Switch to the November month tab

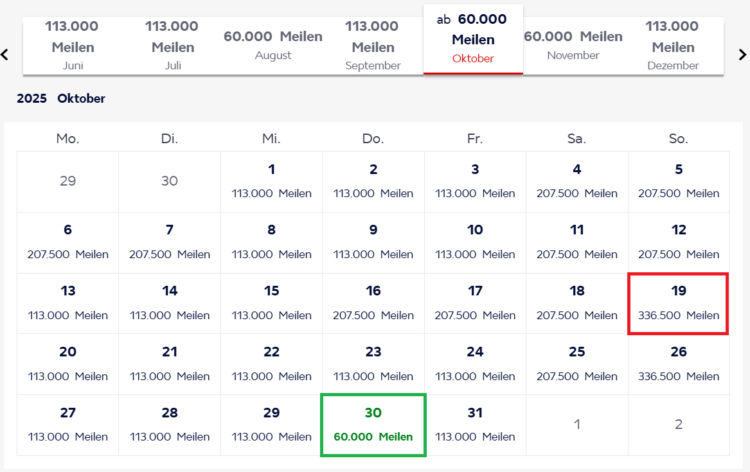click(573, 45)
